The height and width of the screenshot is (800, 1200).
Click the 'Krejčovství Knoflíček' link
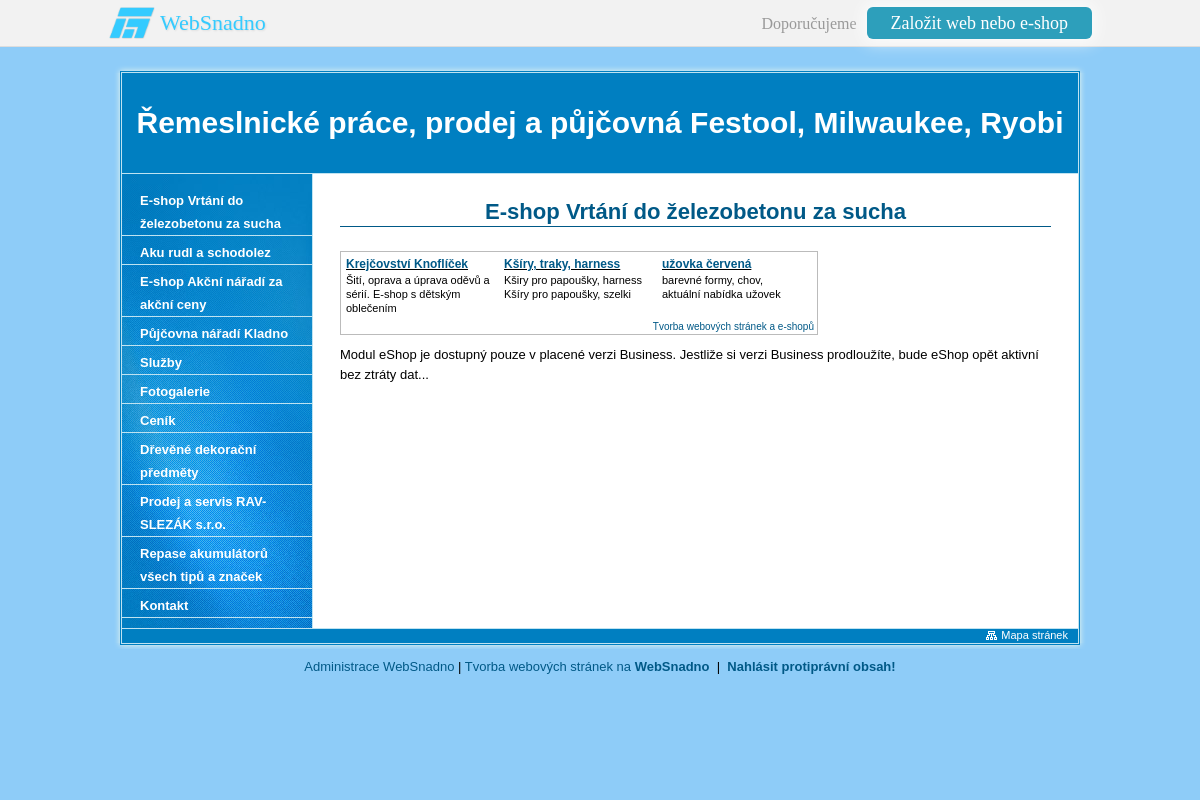tap(406, 263)
